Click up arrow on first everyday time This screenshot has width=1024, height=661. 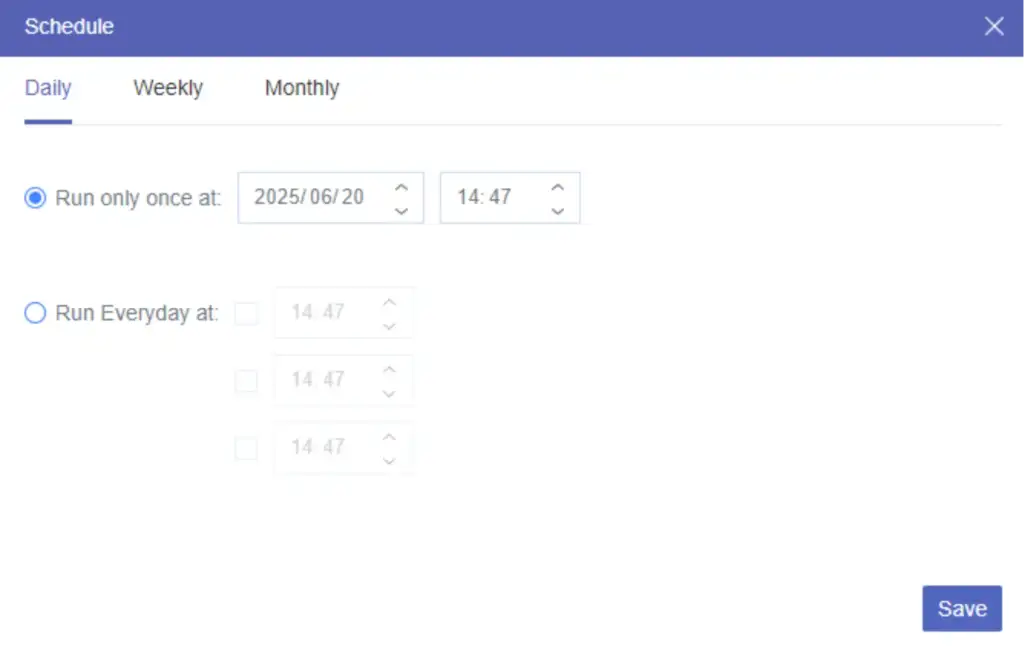click(x=389, y=302)
